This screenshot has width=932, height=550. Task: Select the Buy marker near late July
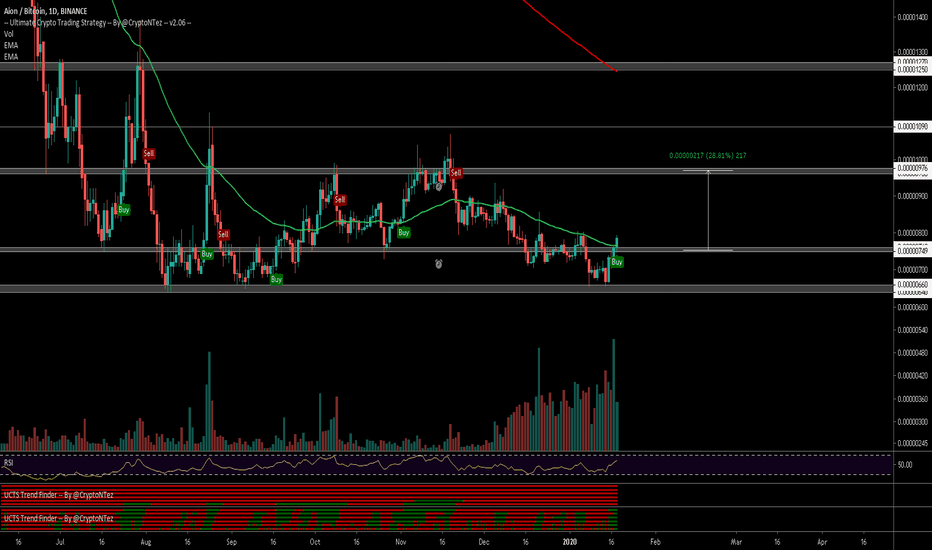point(124,210)
